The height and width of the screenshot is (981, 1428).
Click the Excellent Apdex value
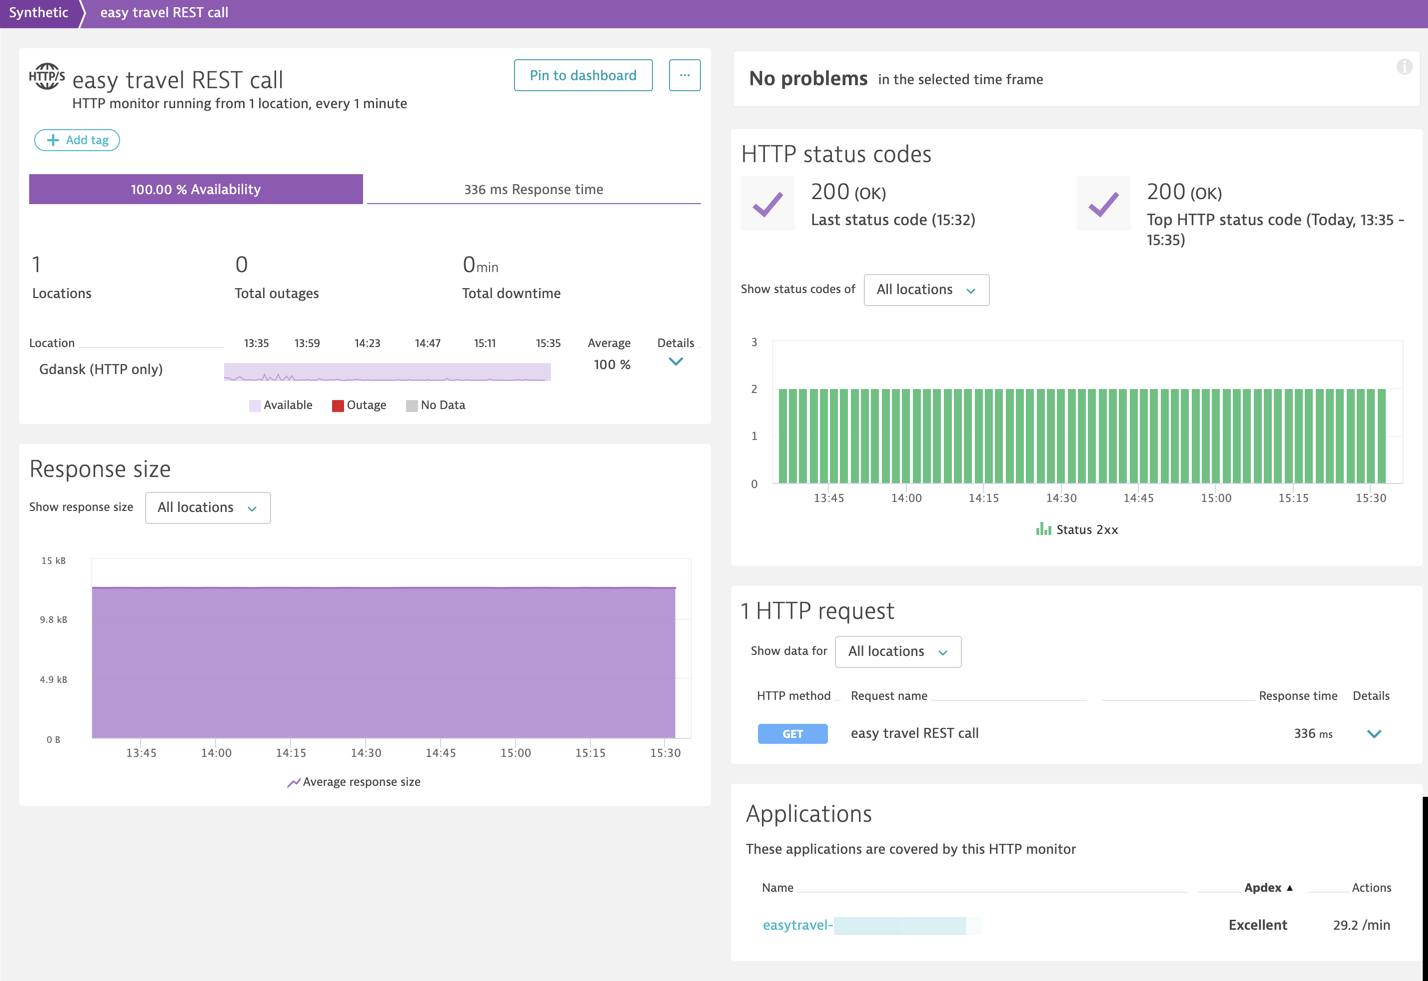1258,925
